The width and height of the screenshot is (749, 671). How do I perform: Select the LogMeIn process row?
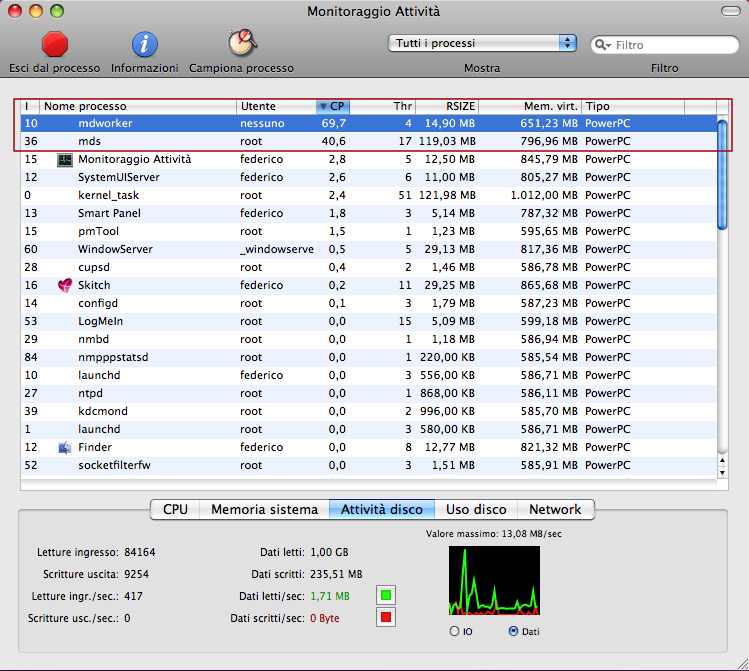point(369,321)
